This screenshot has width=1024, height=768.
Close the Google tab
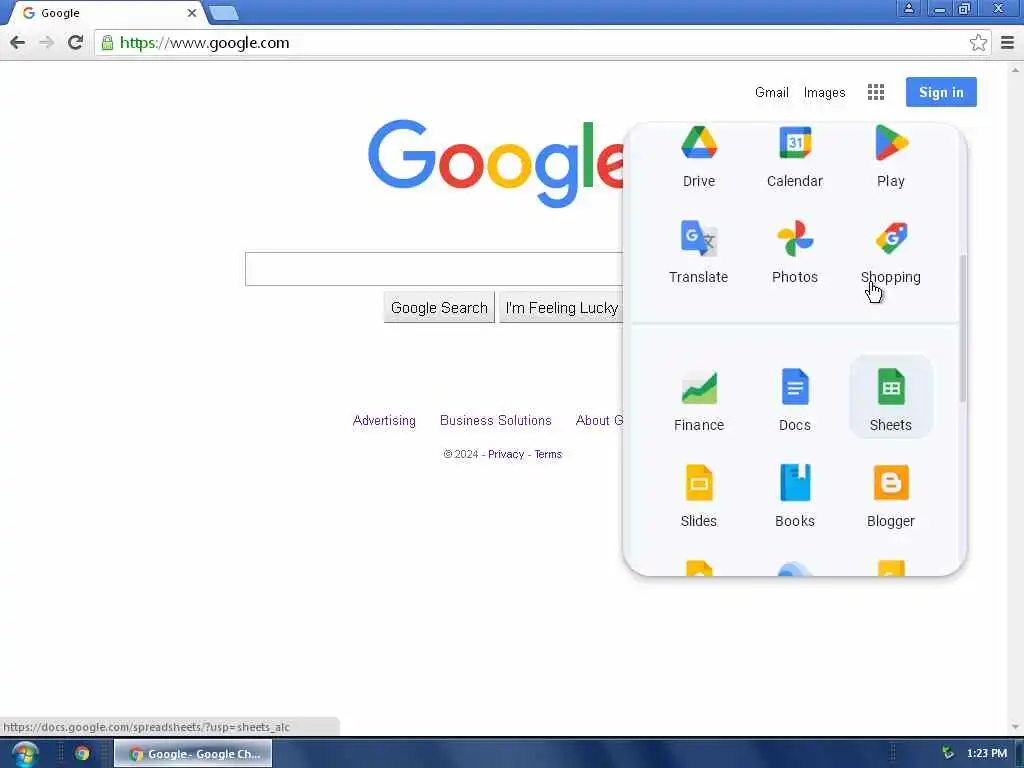191,13
